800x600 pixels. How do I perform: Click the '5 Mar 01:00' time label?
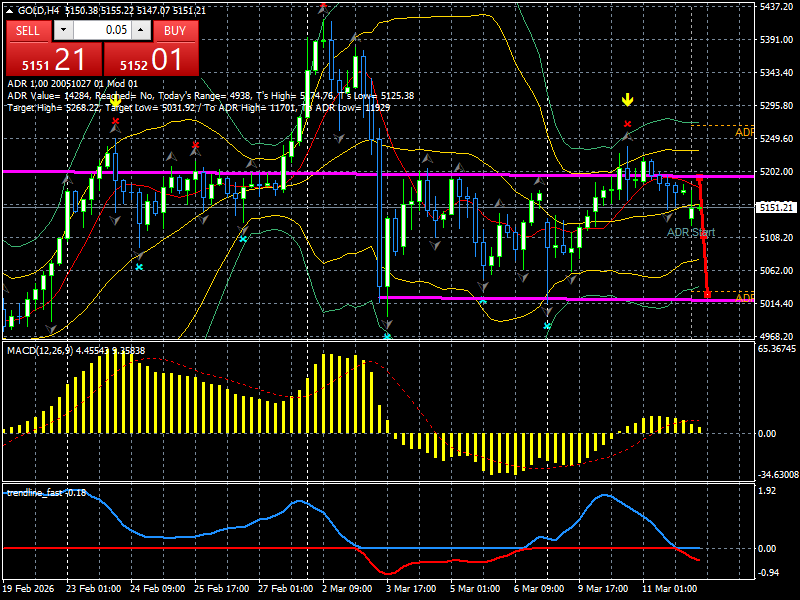475,588
